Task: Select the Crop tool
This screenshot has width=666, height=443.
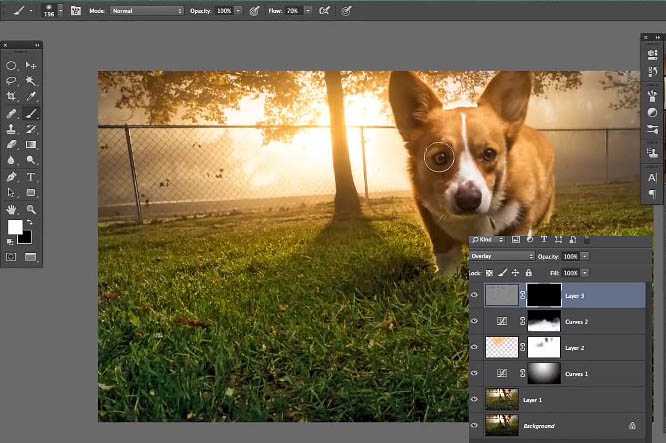Action: [12, 97]
